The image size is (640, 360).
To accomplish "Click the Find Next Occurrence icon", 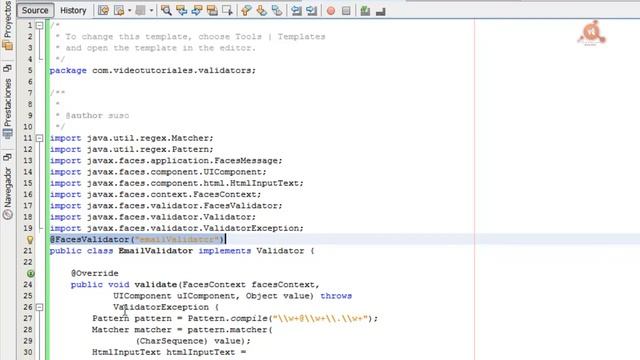I will (197, 11).
